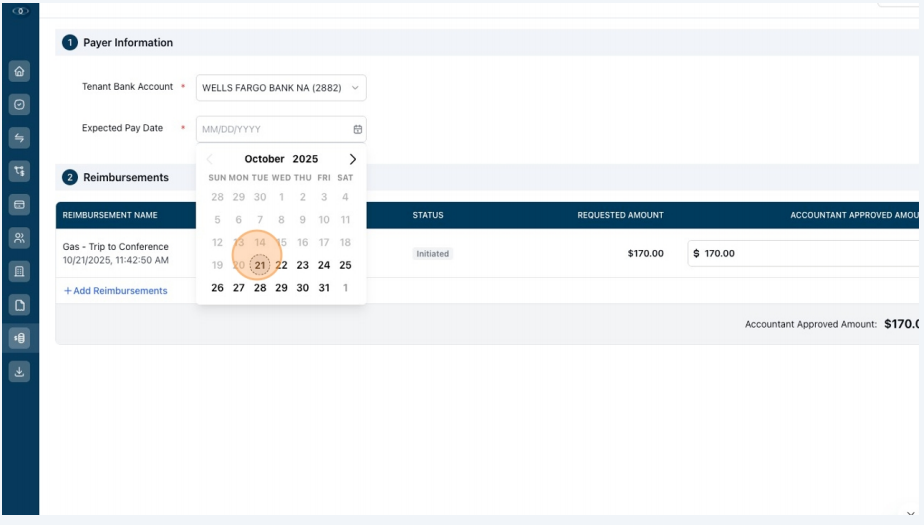
Task: Expand the Tenant Bank Account dropdown
Action: pyautogui.click(x=281, y=88)
